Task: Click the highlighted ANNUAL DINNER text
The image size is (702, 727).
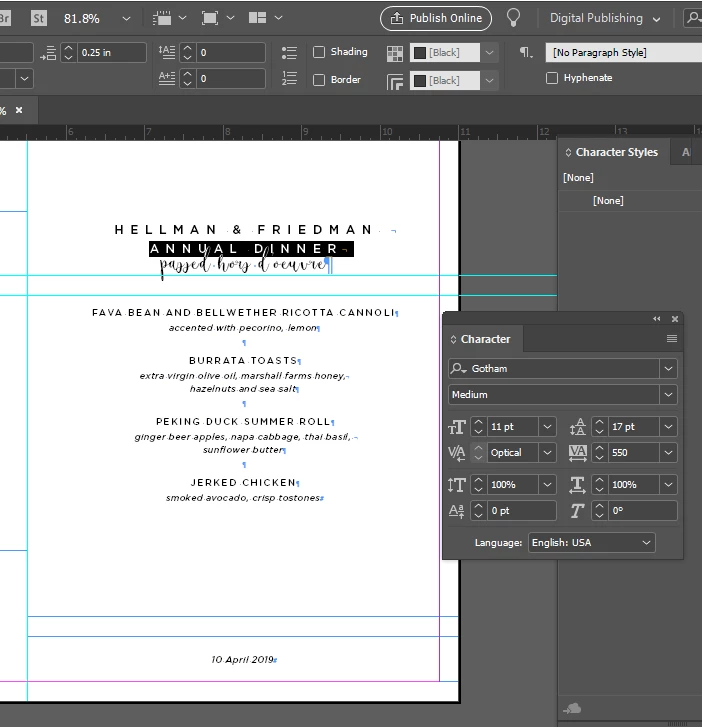Action: coord(251,249)
